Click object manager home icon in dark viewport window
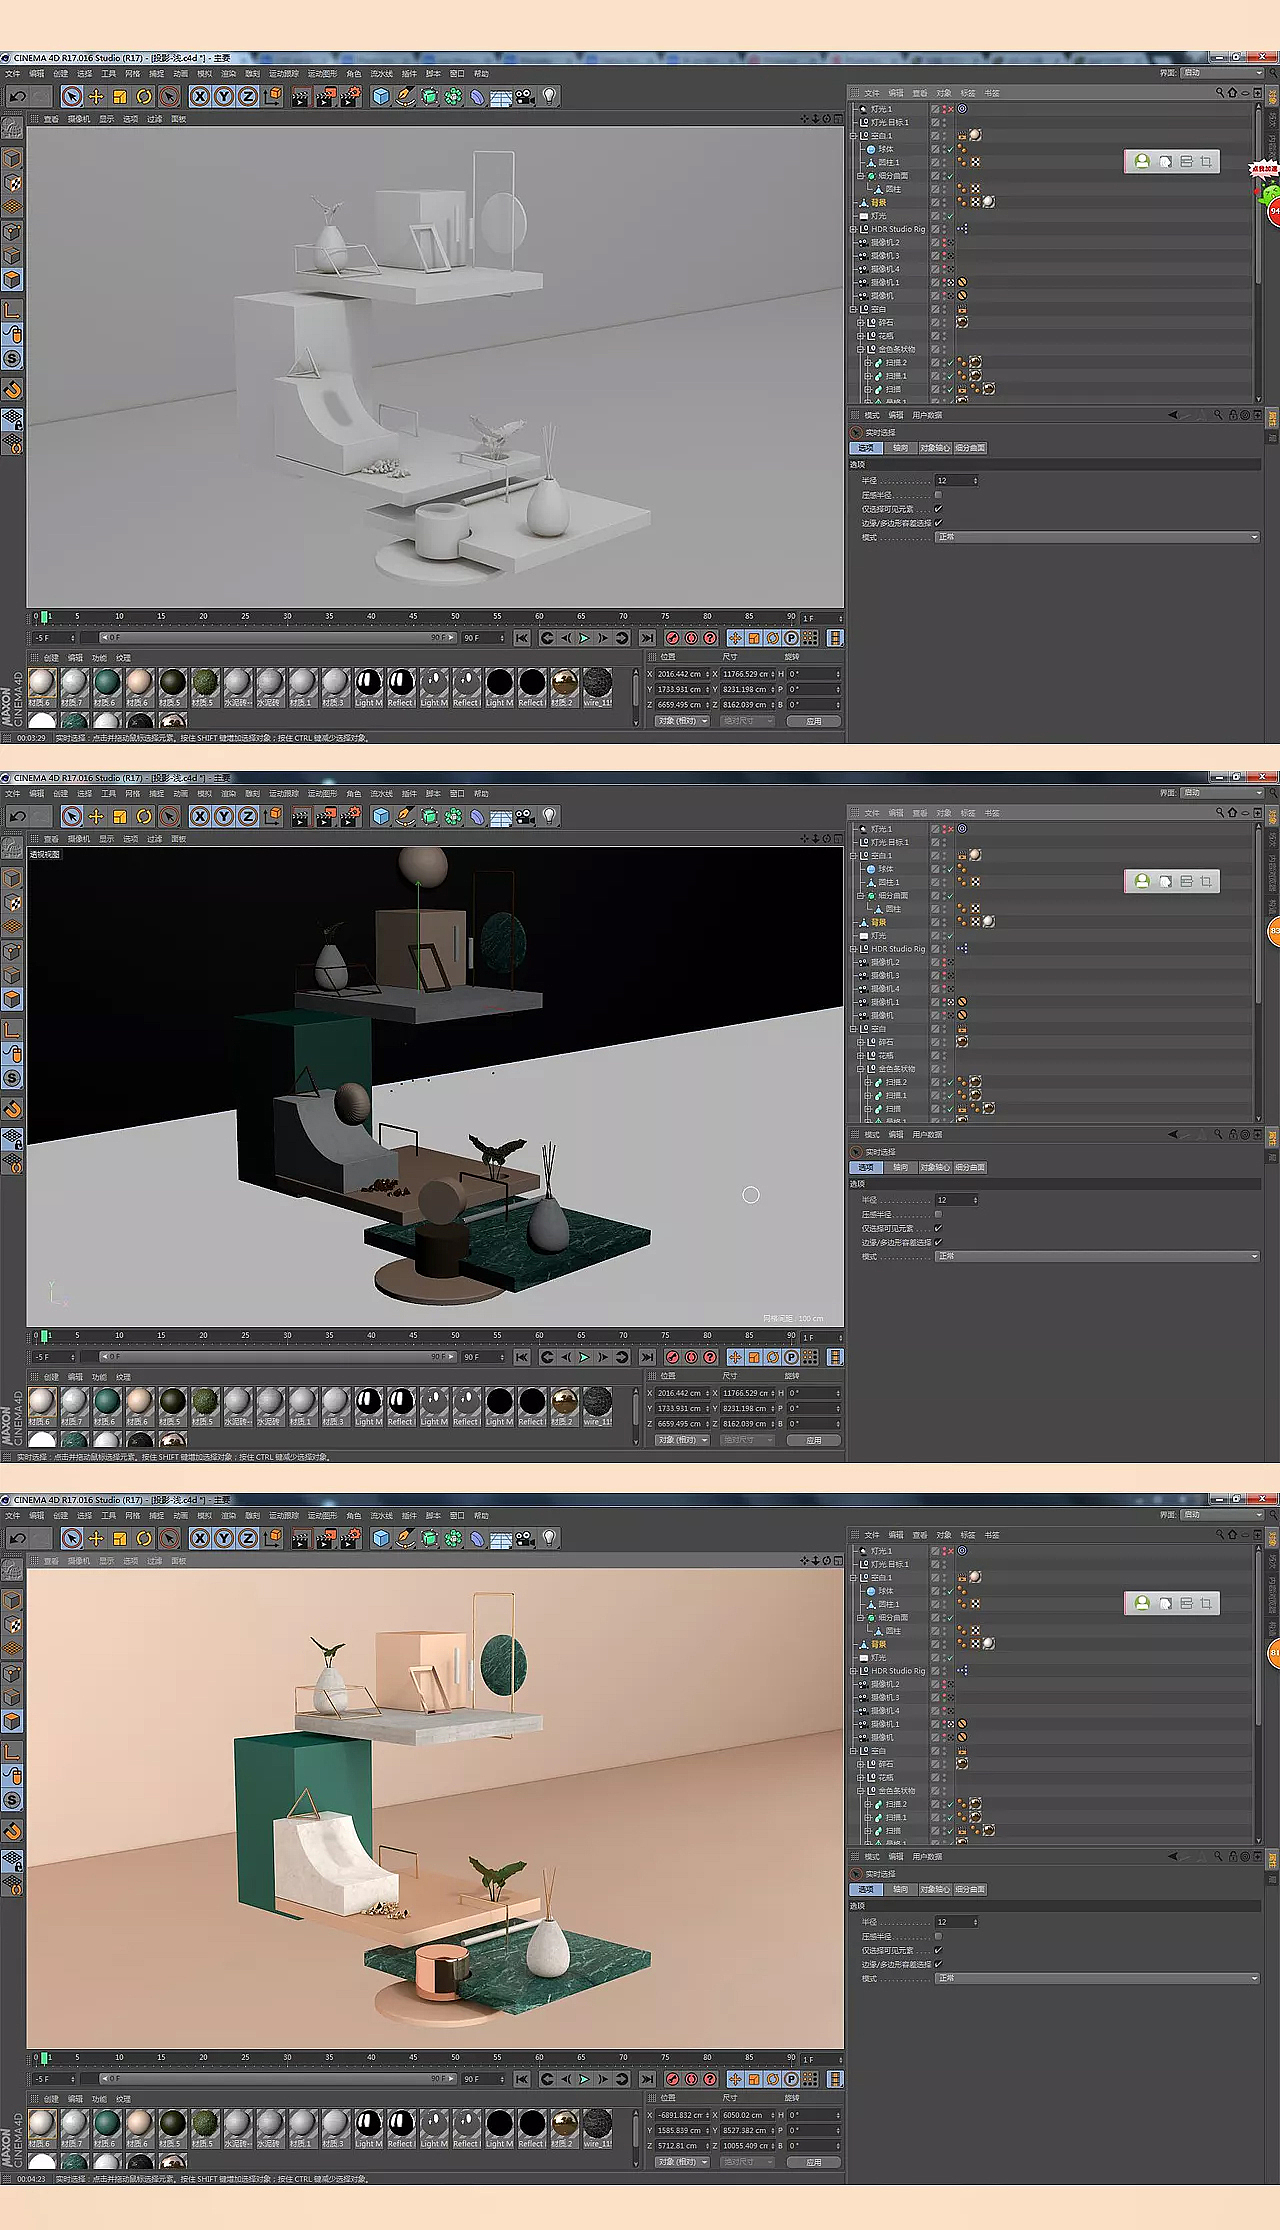The width and height of the screenshot is (1280, 2230). pyautogui.click(x=1232, y=813)
